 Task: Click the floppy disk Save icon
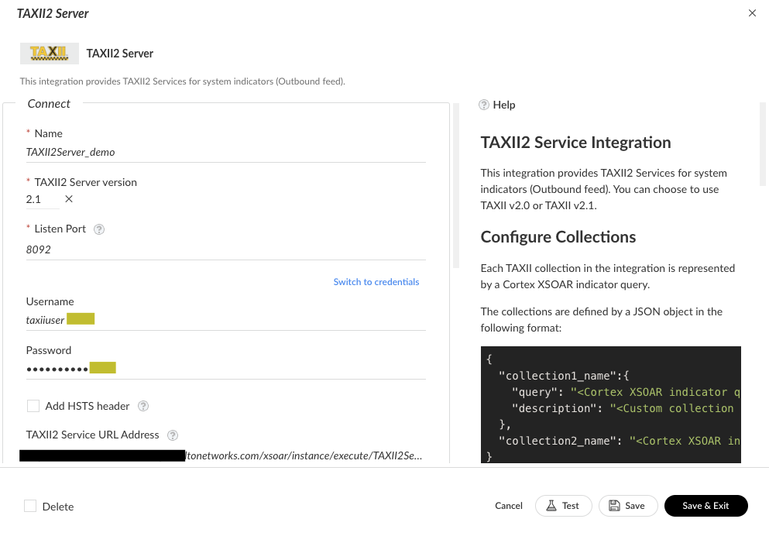[x=614, y=506]
